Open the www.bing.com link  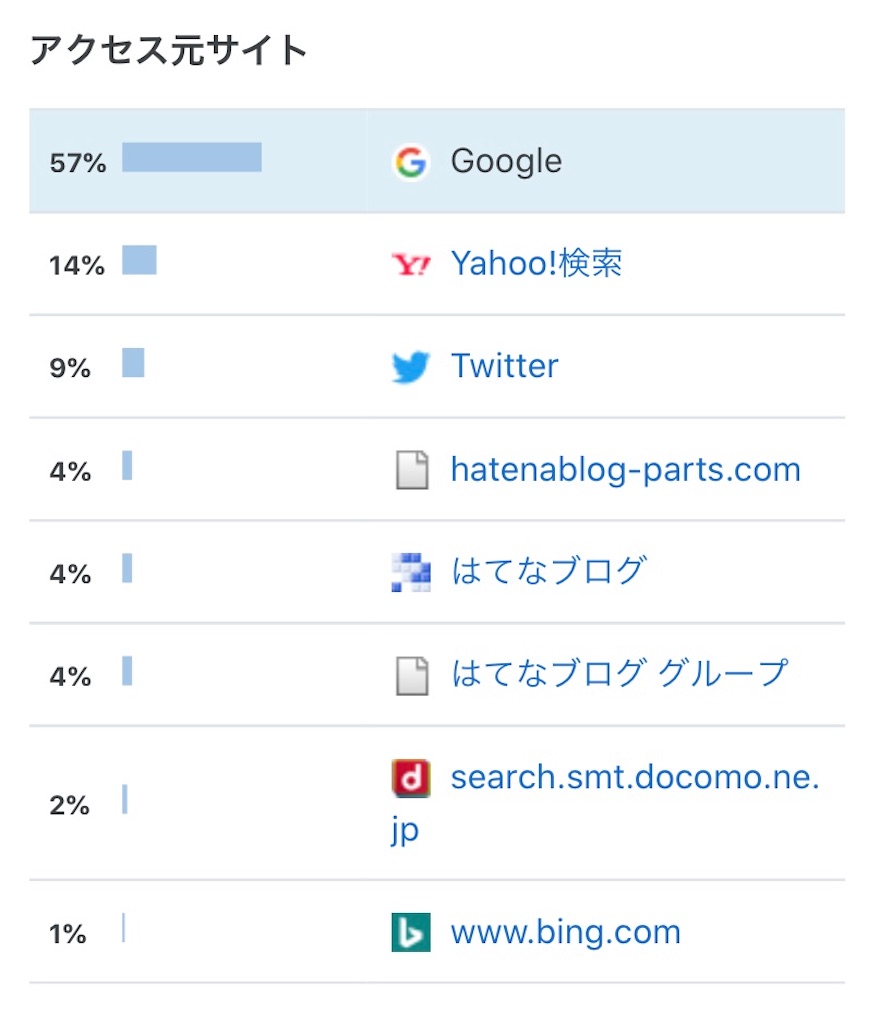[565, 932]
